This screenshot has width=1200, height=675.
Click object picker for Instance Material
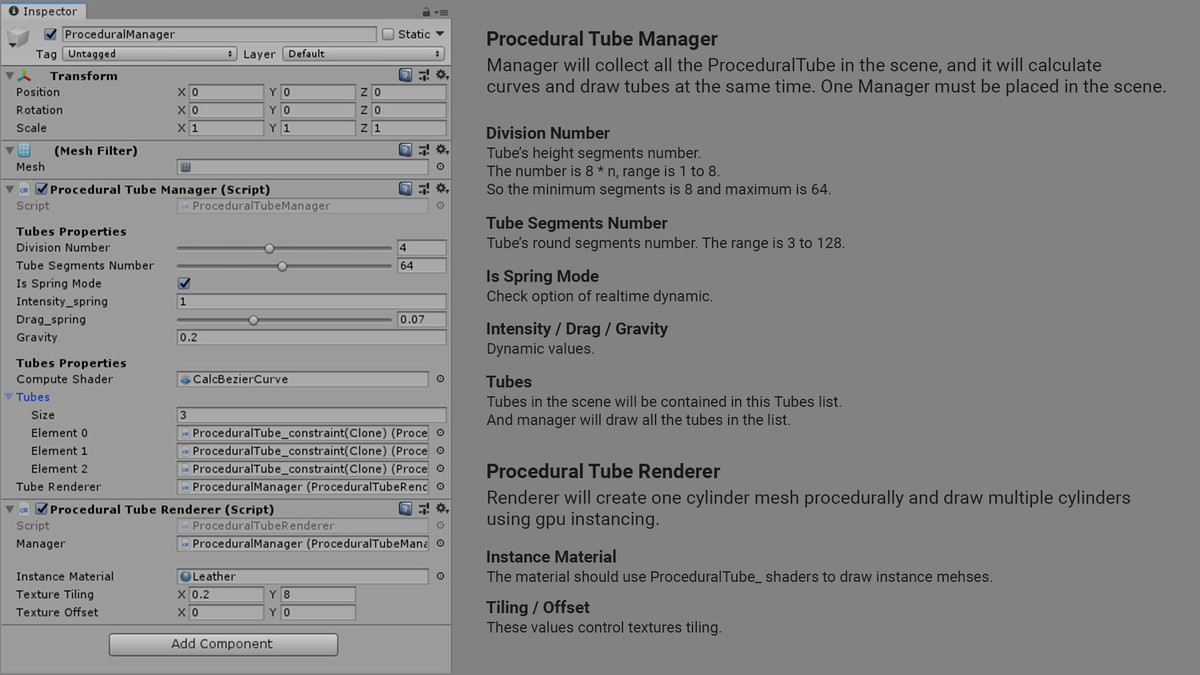point(440,576)
